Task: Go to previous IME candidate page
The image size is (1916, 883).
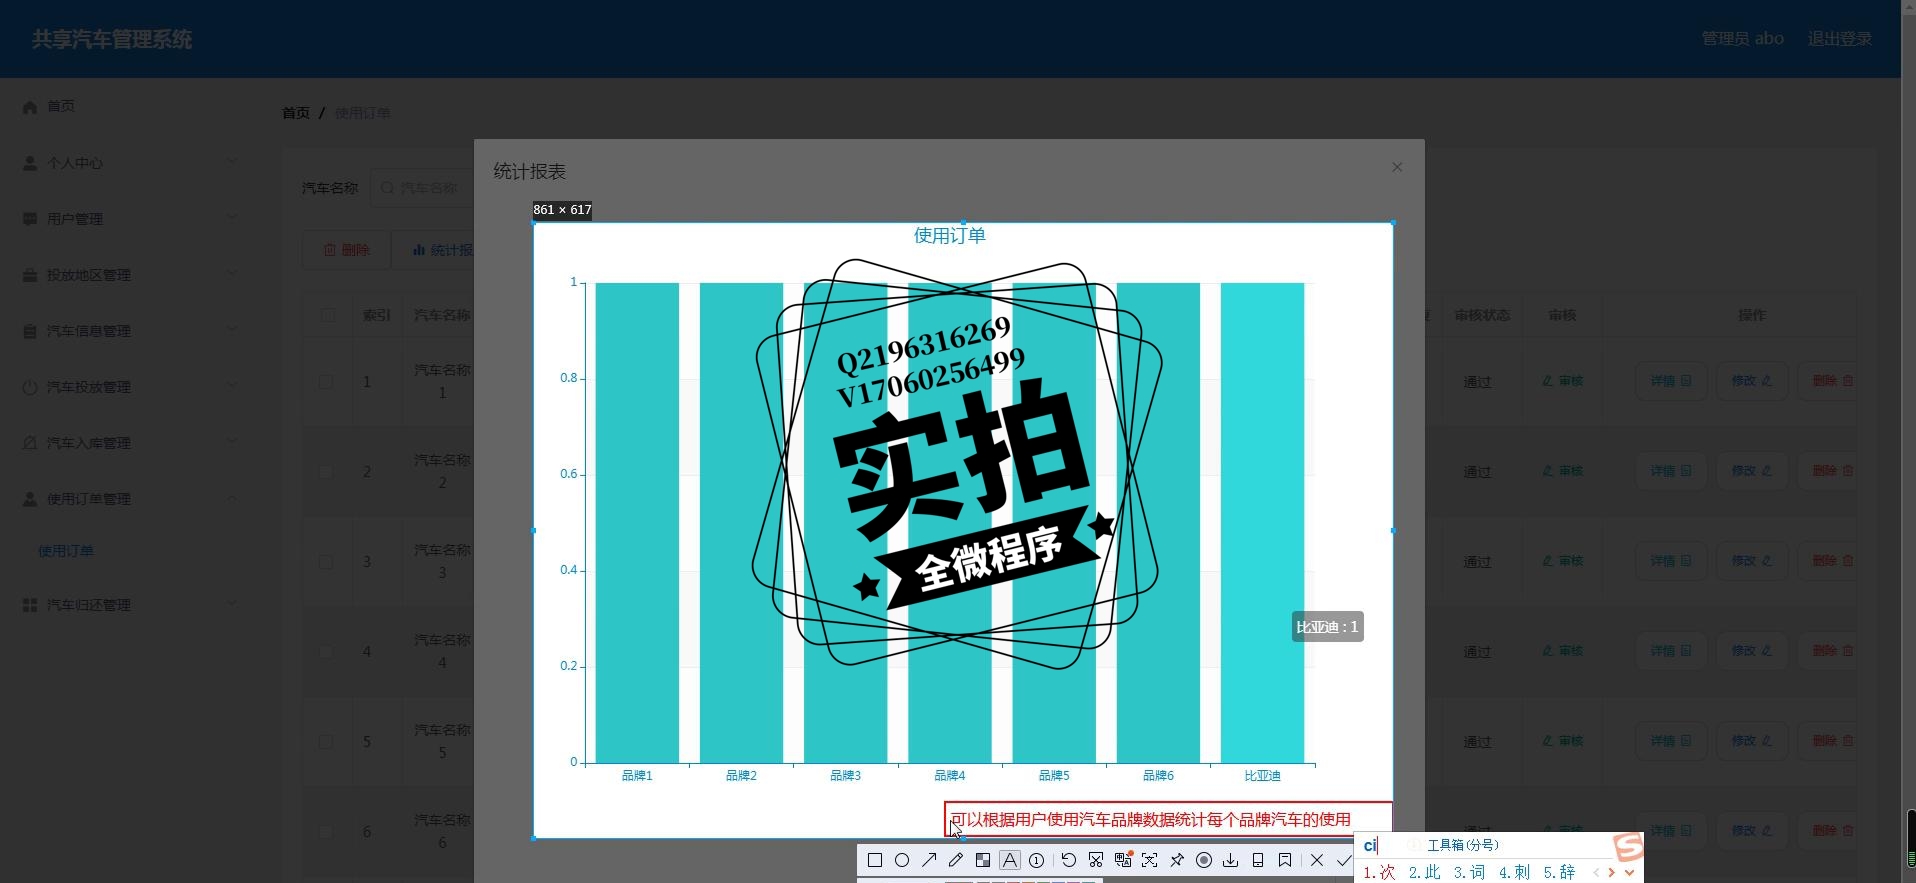Action: coord(1596,872)
